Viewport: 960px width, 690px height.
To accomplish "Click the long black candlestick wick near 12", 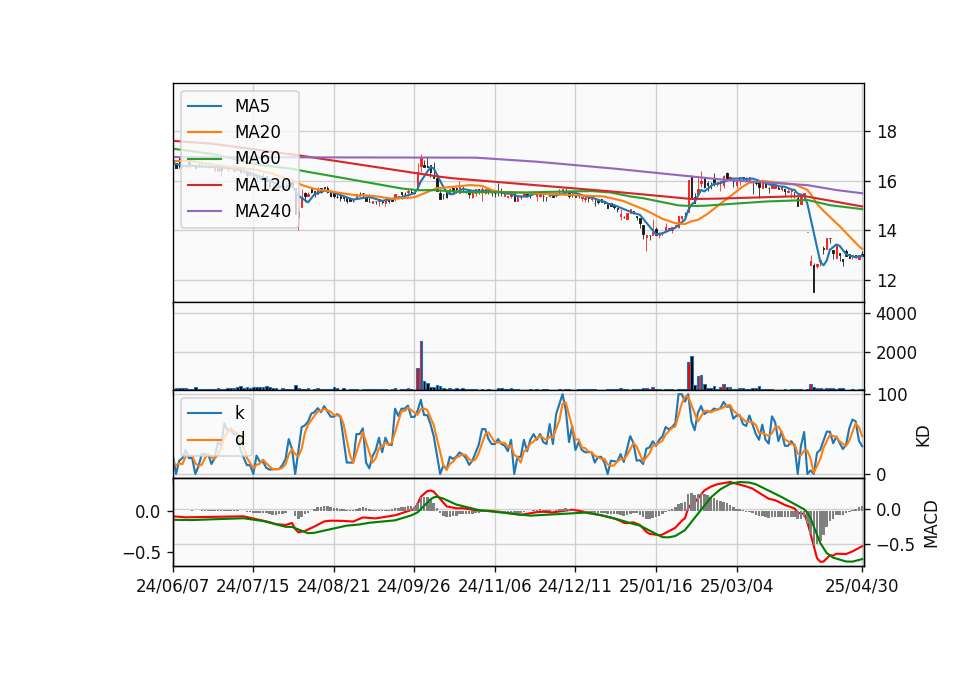I will (814, 279).
